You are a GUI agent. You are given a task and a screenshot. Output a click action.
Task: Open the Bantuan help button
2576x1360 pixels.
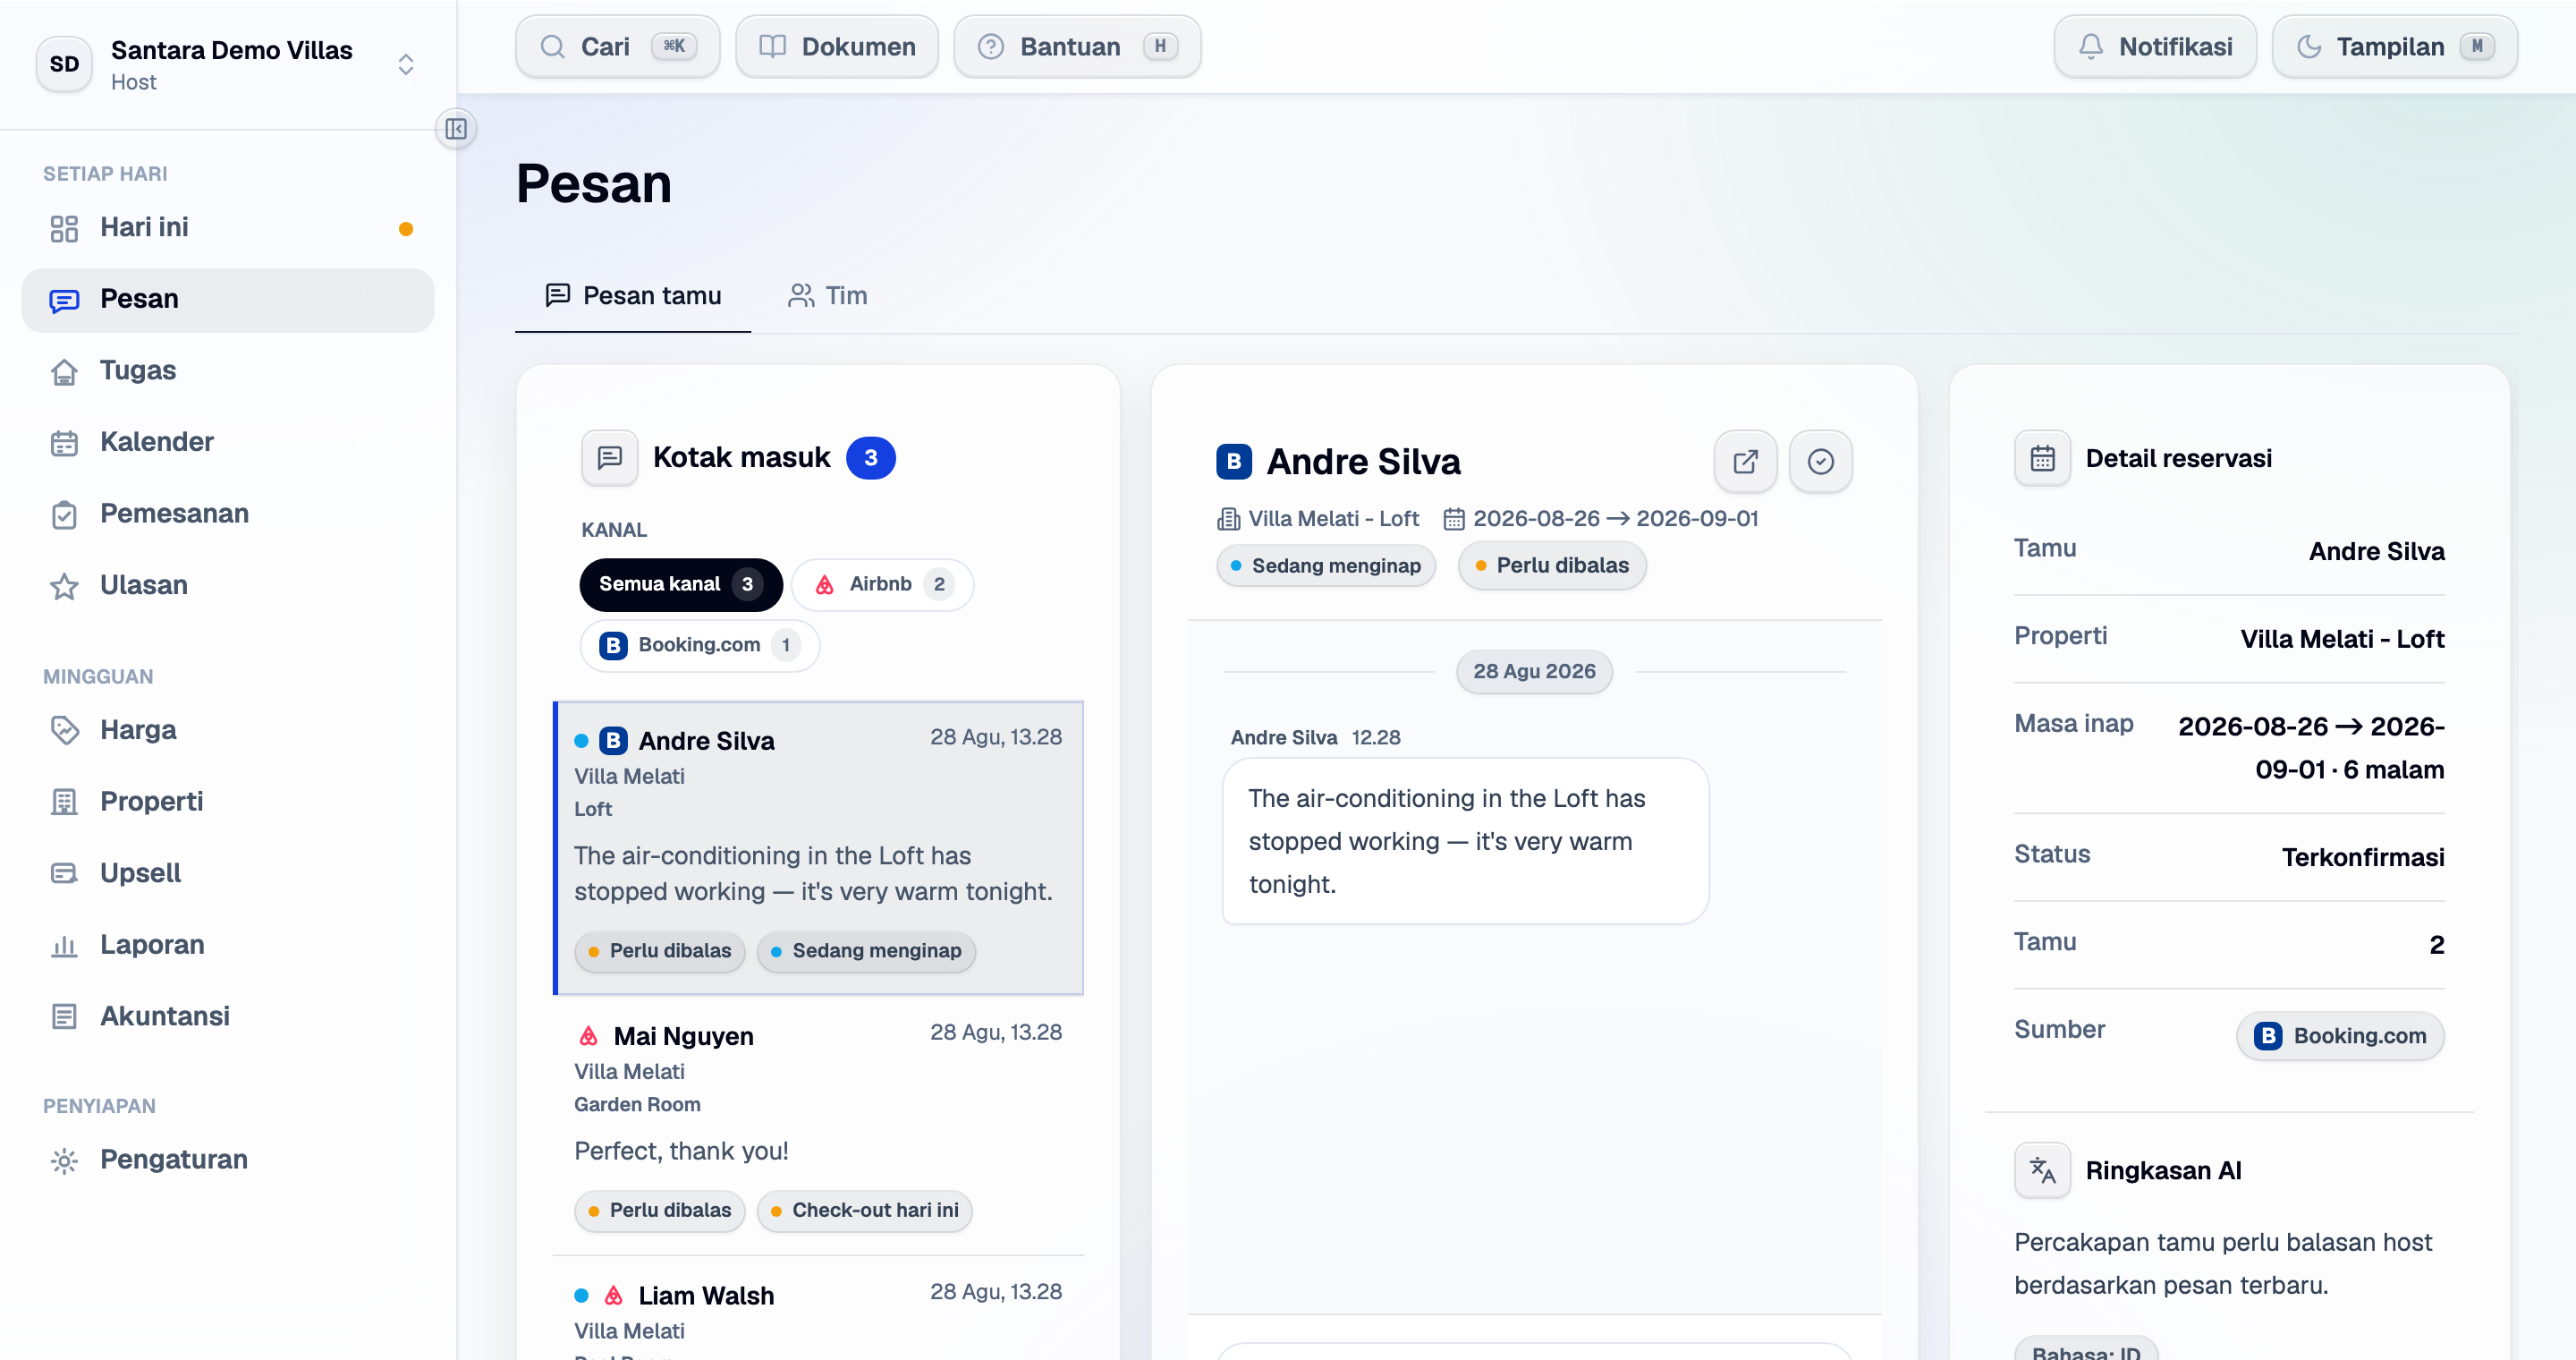(1077, 47)
